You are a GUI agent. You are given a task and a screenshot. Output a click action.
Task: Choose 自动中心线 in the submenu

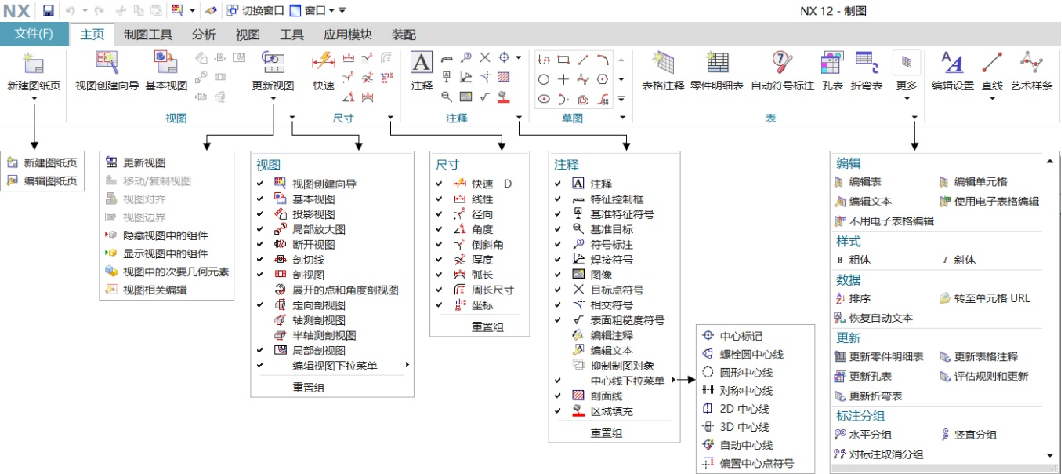coord(746,446)
